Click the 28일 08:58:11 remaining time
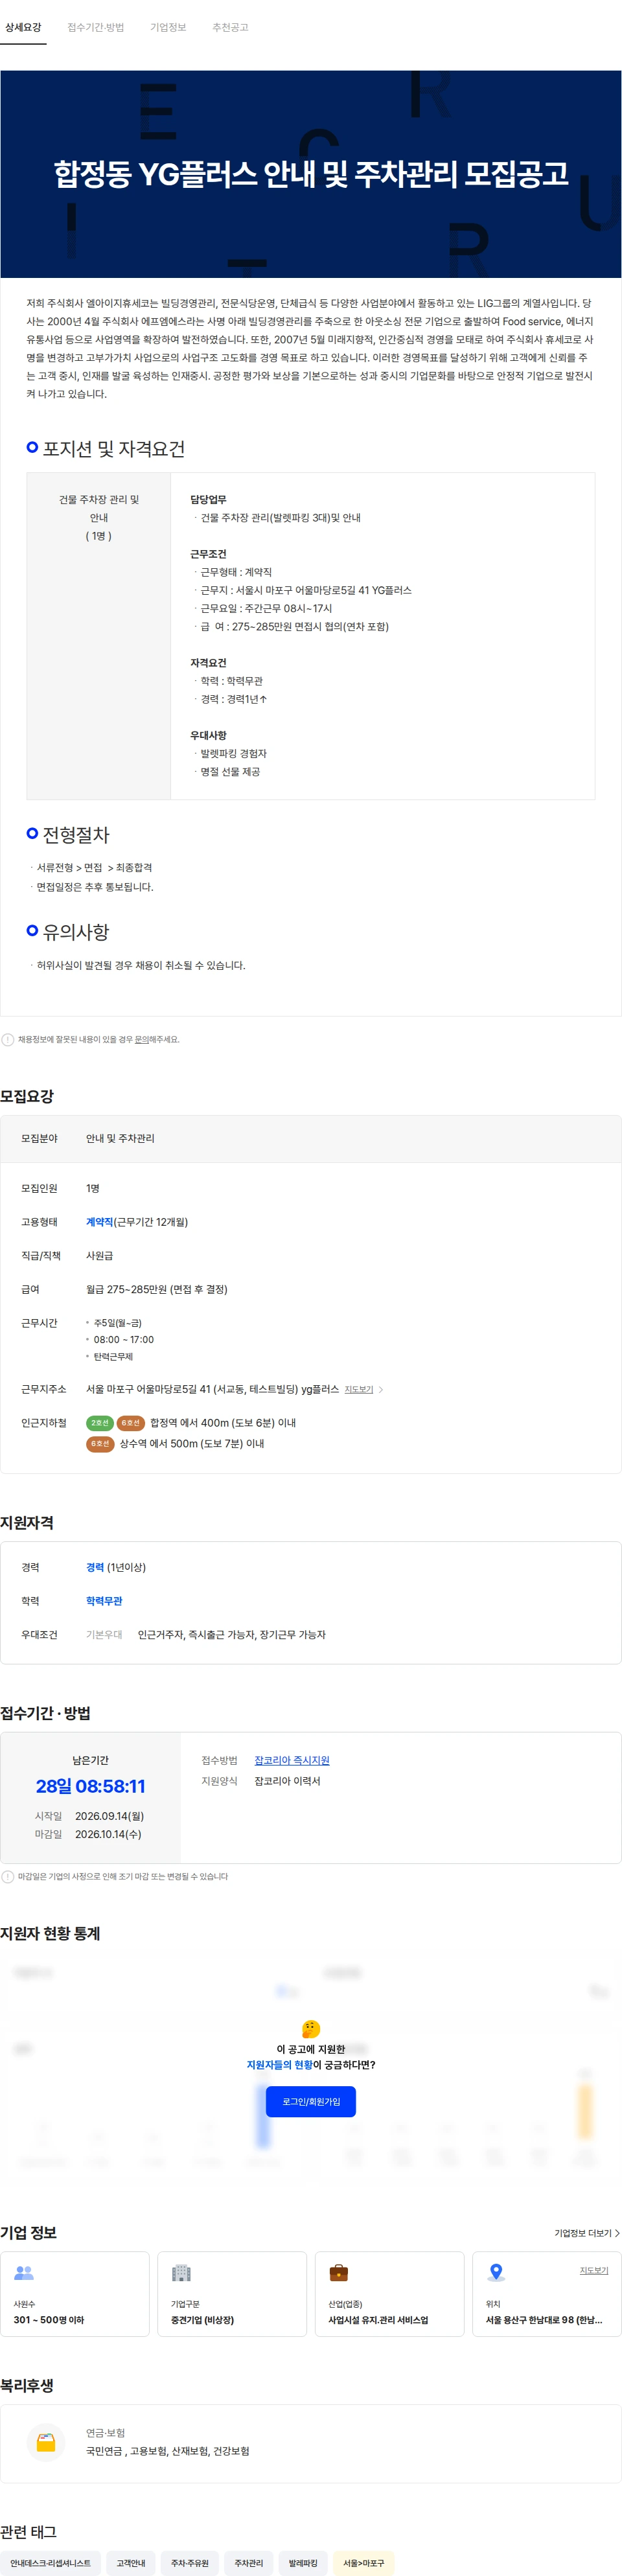This screenshot has height=2576, width=622. 91,1786
